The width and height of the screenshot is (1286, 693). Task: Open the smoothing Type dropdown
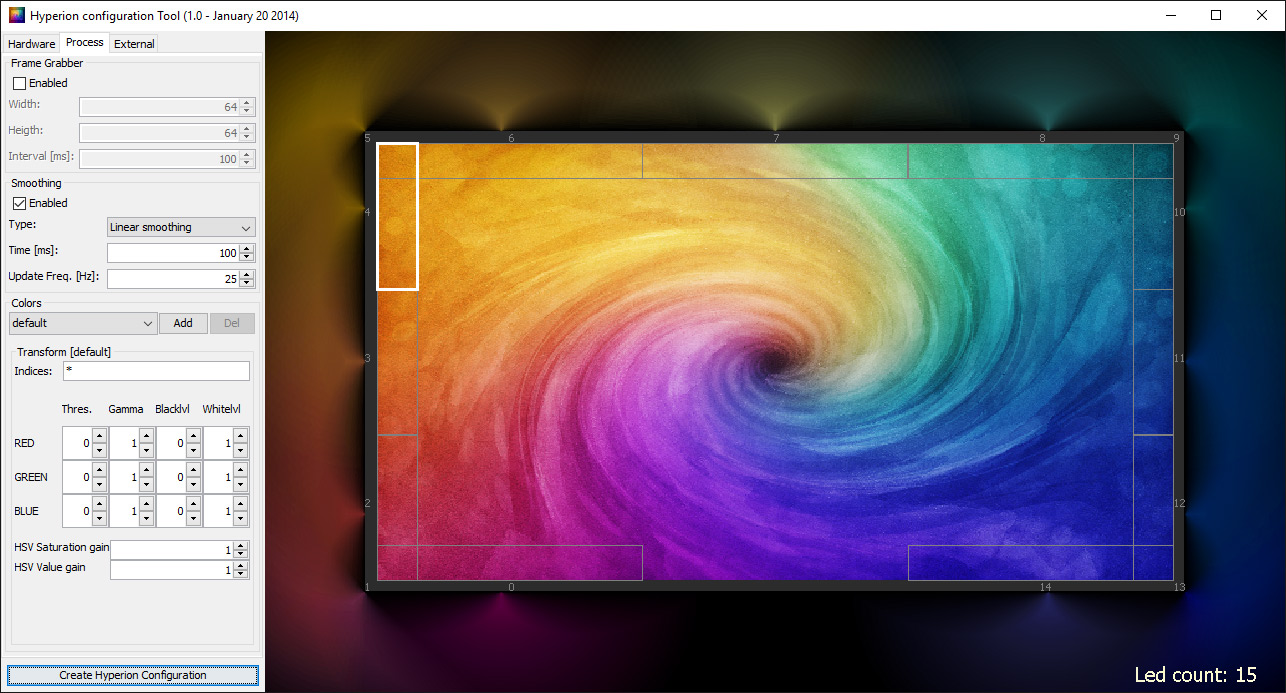[x=181, y=227]
